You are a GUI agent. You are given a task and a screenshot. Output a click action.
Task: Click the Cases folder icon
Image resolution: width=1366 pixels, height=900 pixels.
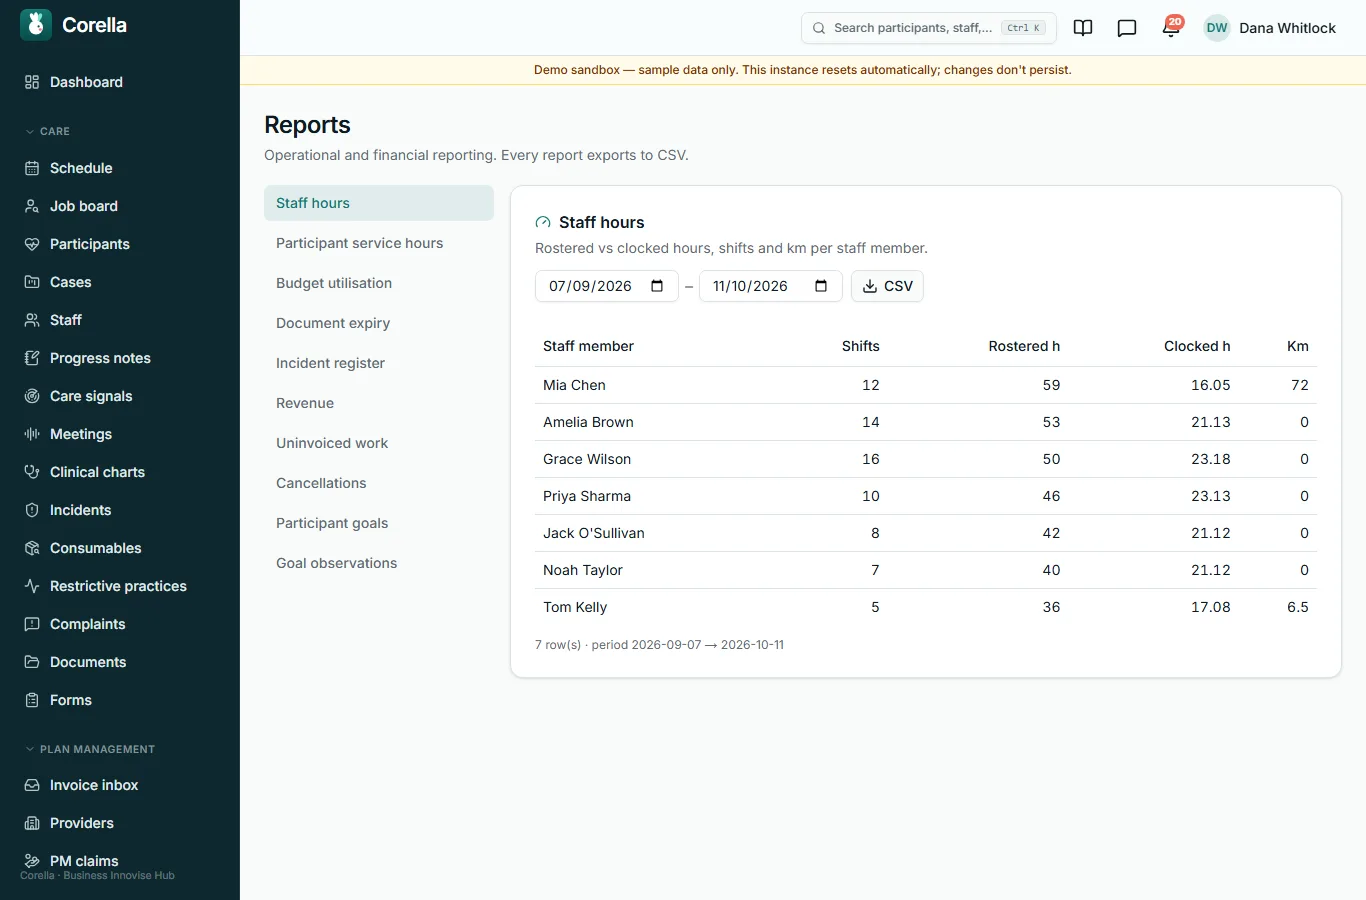click(32, 282)
